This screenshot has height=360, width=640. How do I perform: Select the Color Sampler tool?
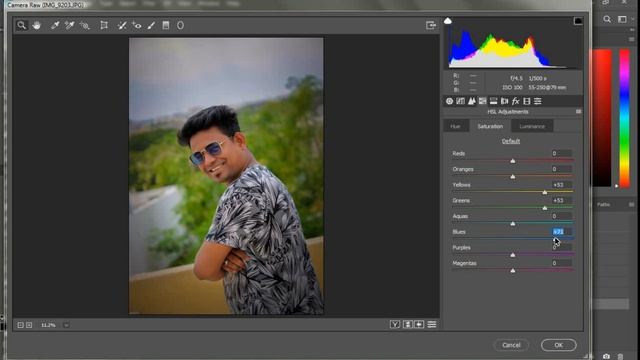click(69, 25)
